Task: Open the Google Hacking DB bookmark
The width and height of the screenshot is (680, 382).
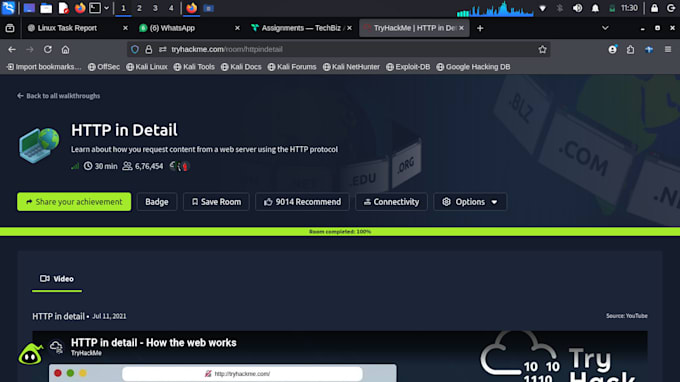Action: [x=473, y=67]
